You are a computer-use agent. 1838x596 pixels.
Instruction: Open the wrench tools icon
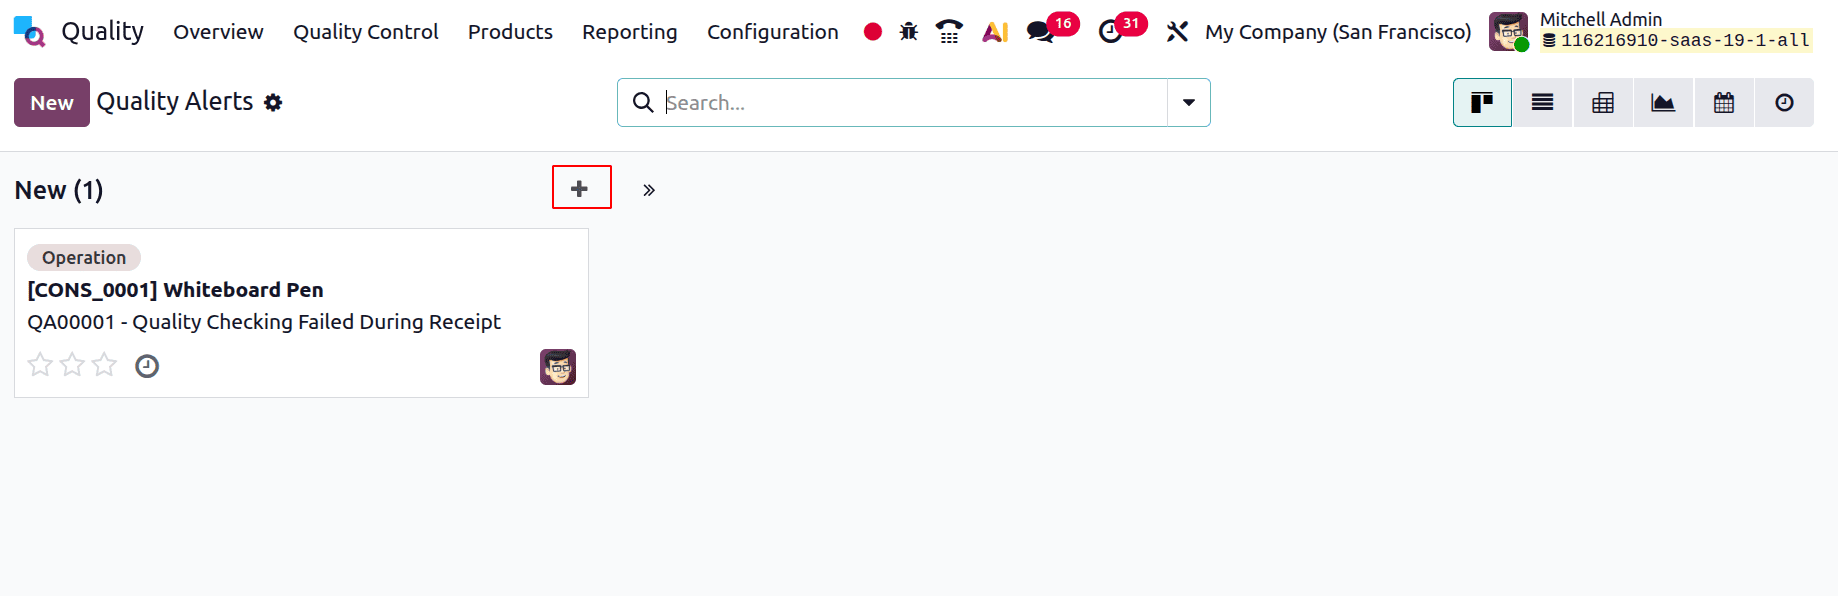coord(1177,32)
